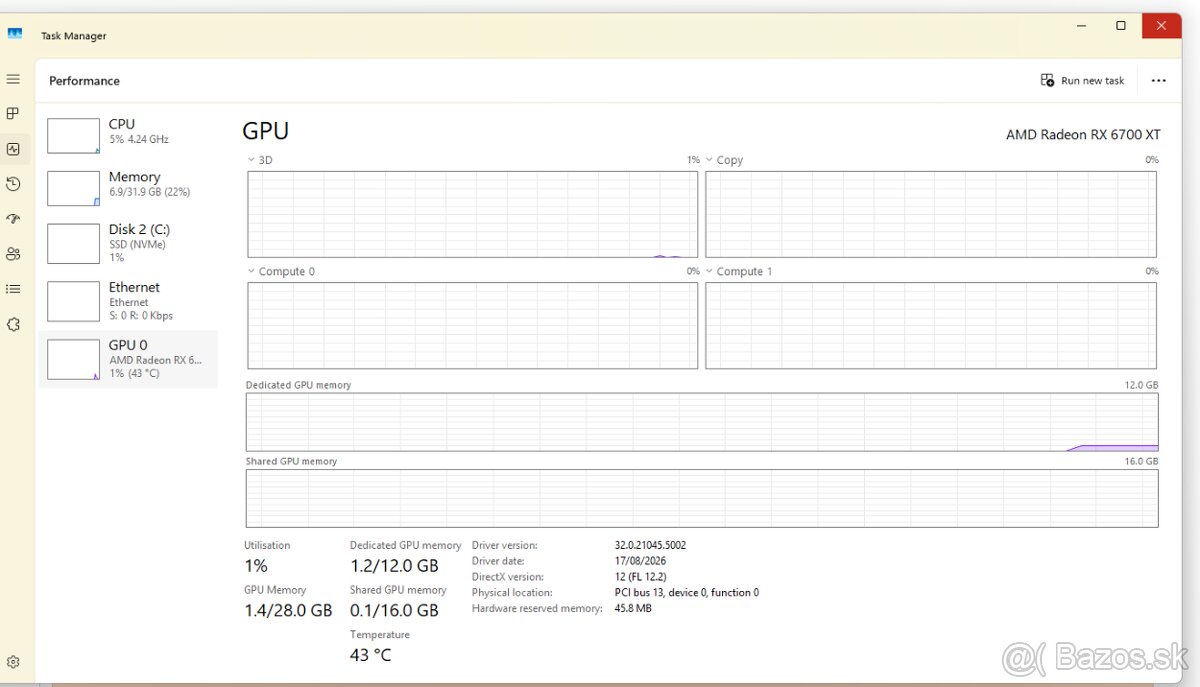The image size is (1200, 687).
Task: Click the 1% Utilisation value
Action: click(256, 566)
